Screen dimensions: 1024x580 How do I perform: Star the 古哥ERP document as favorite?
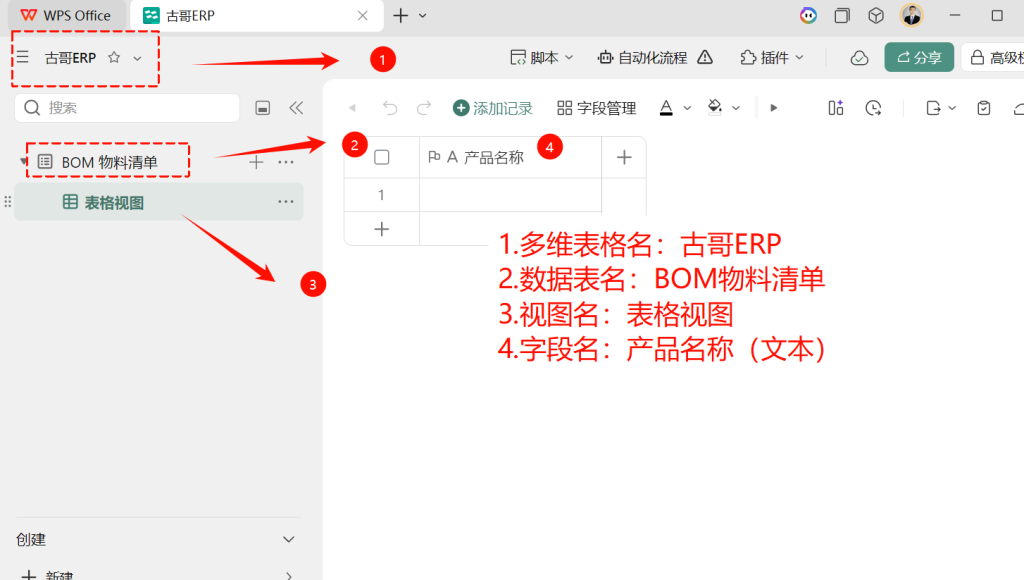pos(114,57)
